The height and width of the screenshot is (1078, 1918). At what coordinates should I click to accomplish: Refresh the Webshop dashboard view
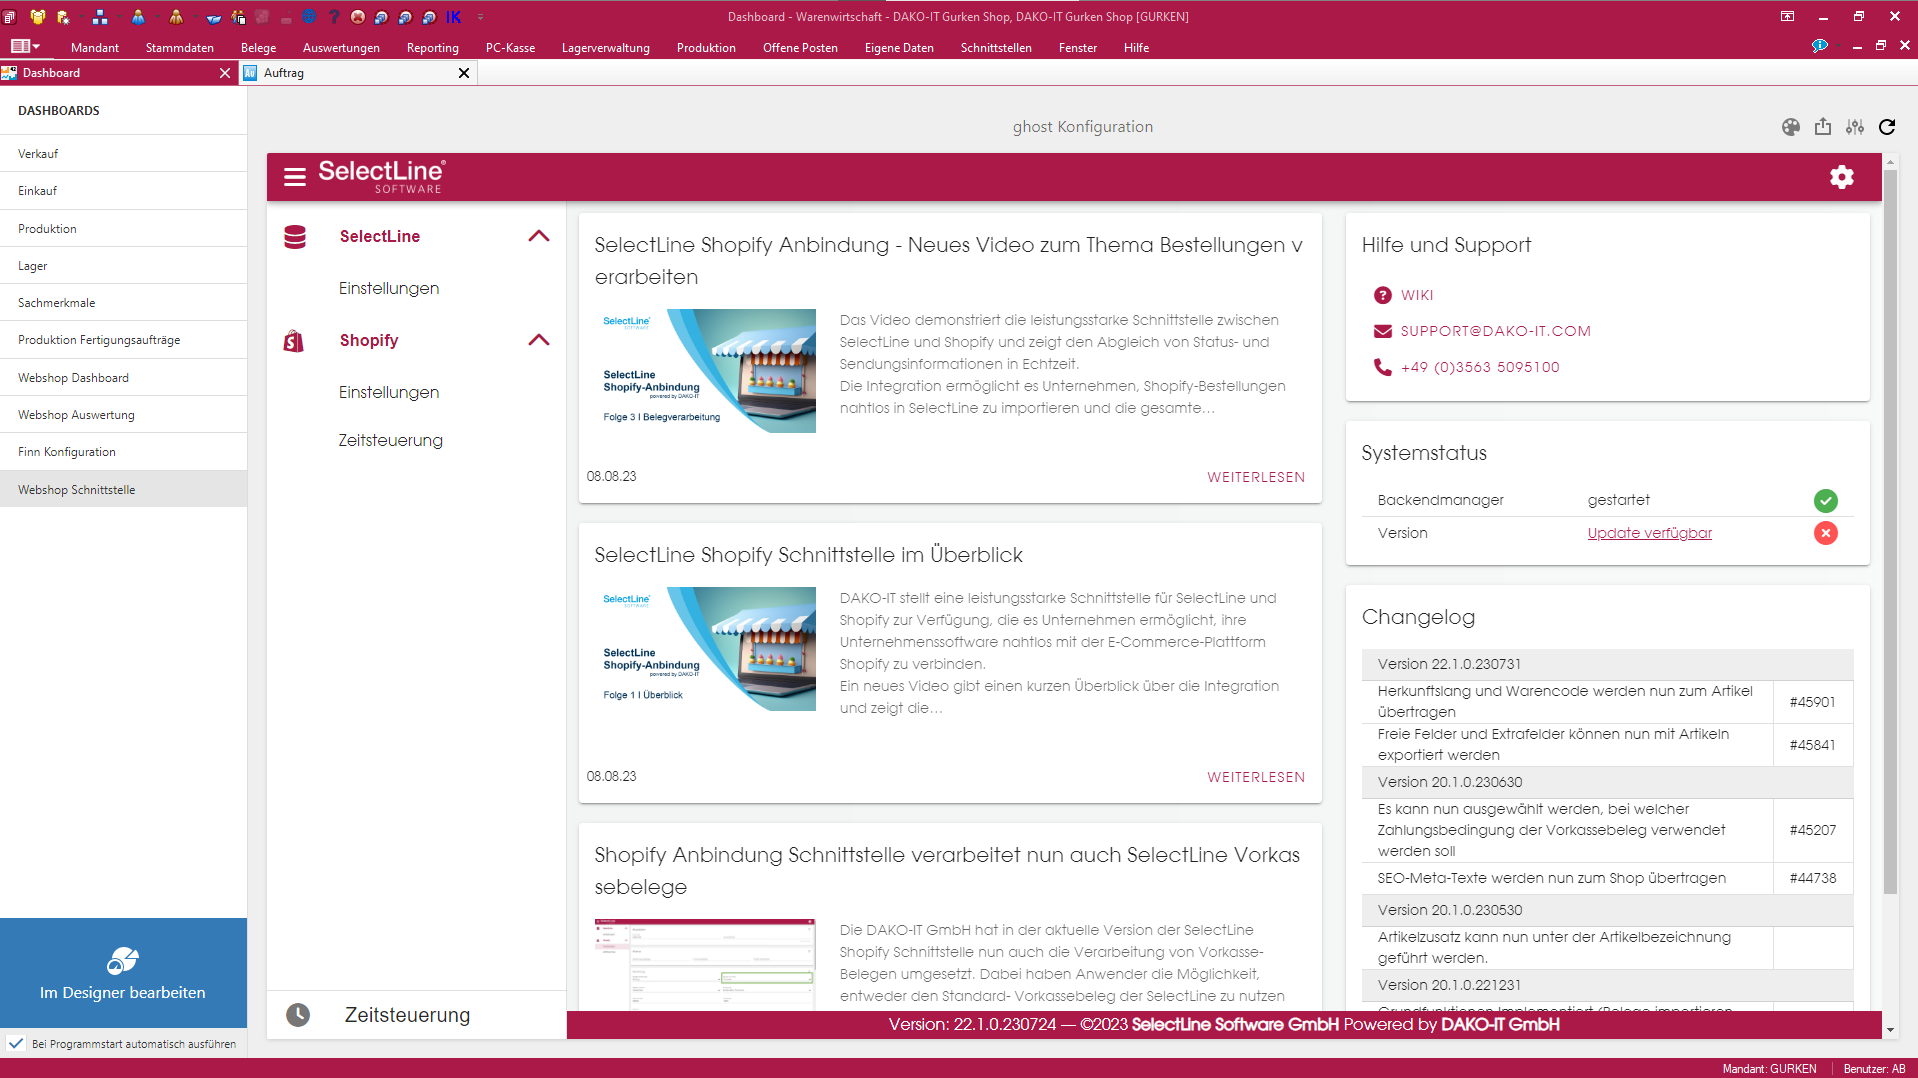tap(1888, 127)
